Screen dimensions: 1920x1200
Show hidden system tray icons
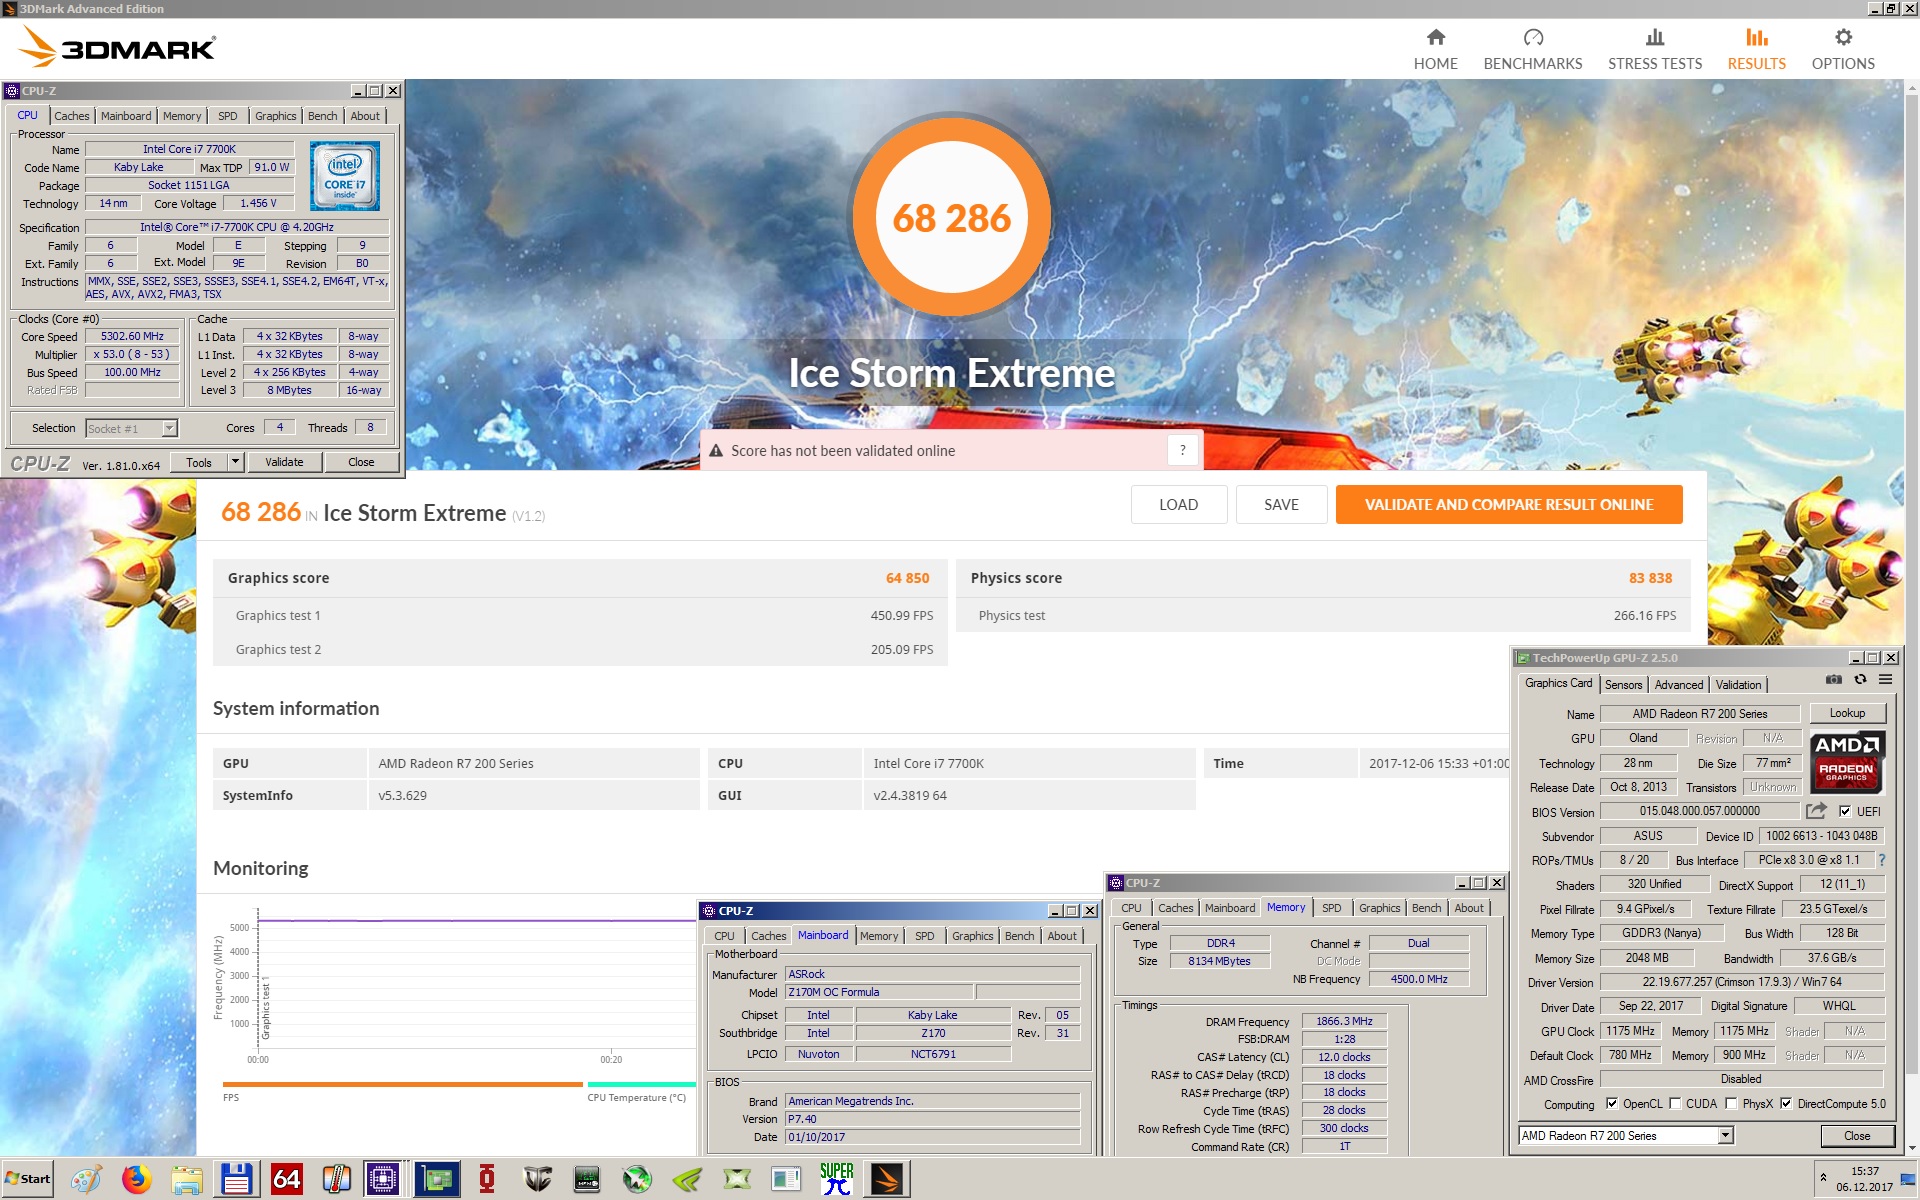click(x=1823, y=1178)
